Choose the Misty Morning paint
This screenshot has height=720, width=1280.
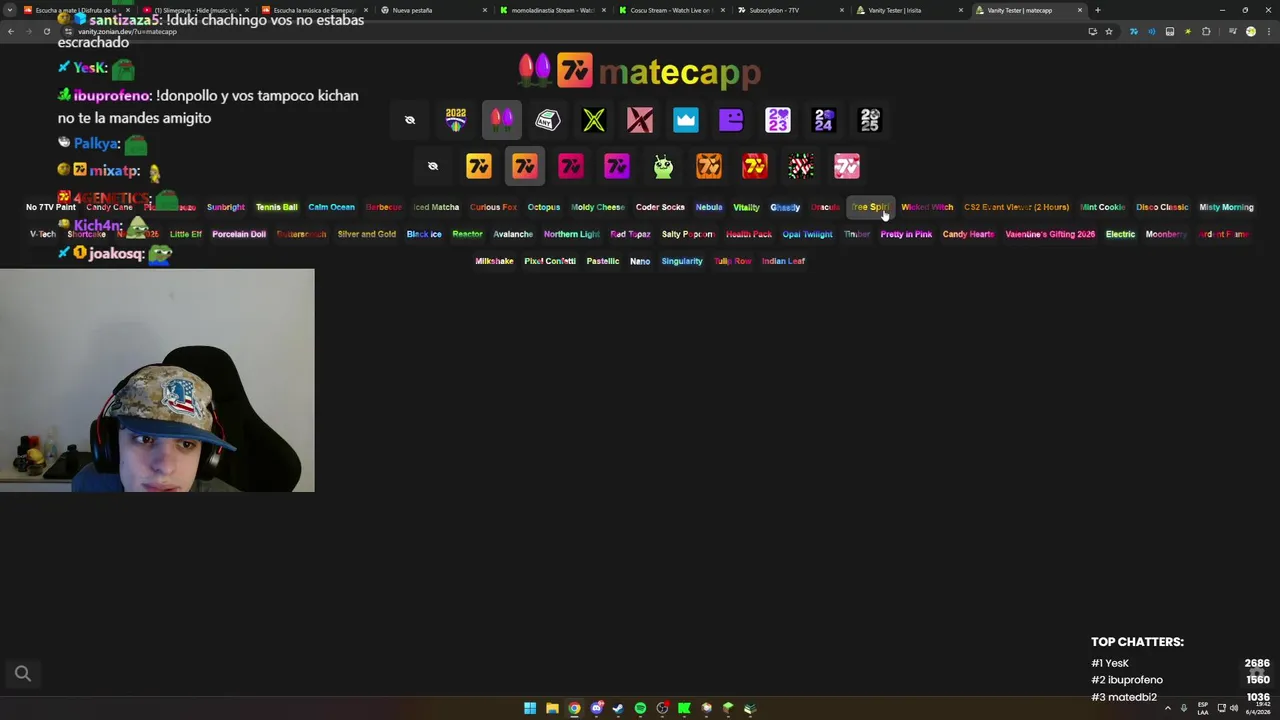tap(1226, 207)
